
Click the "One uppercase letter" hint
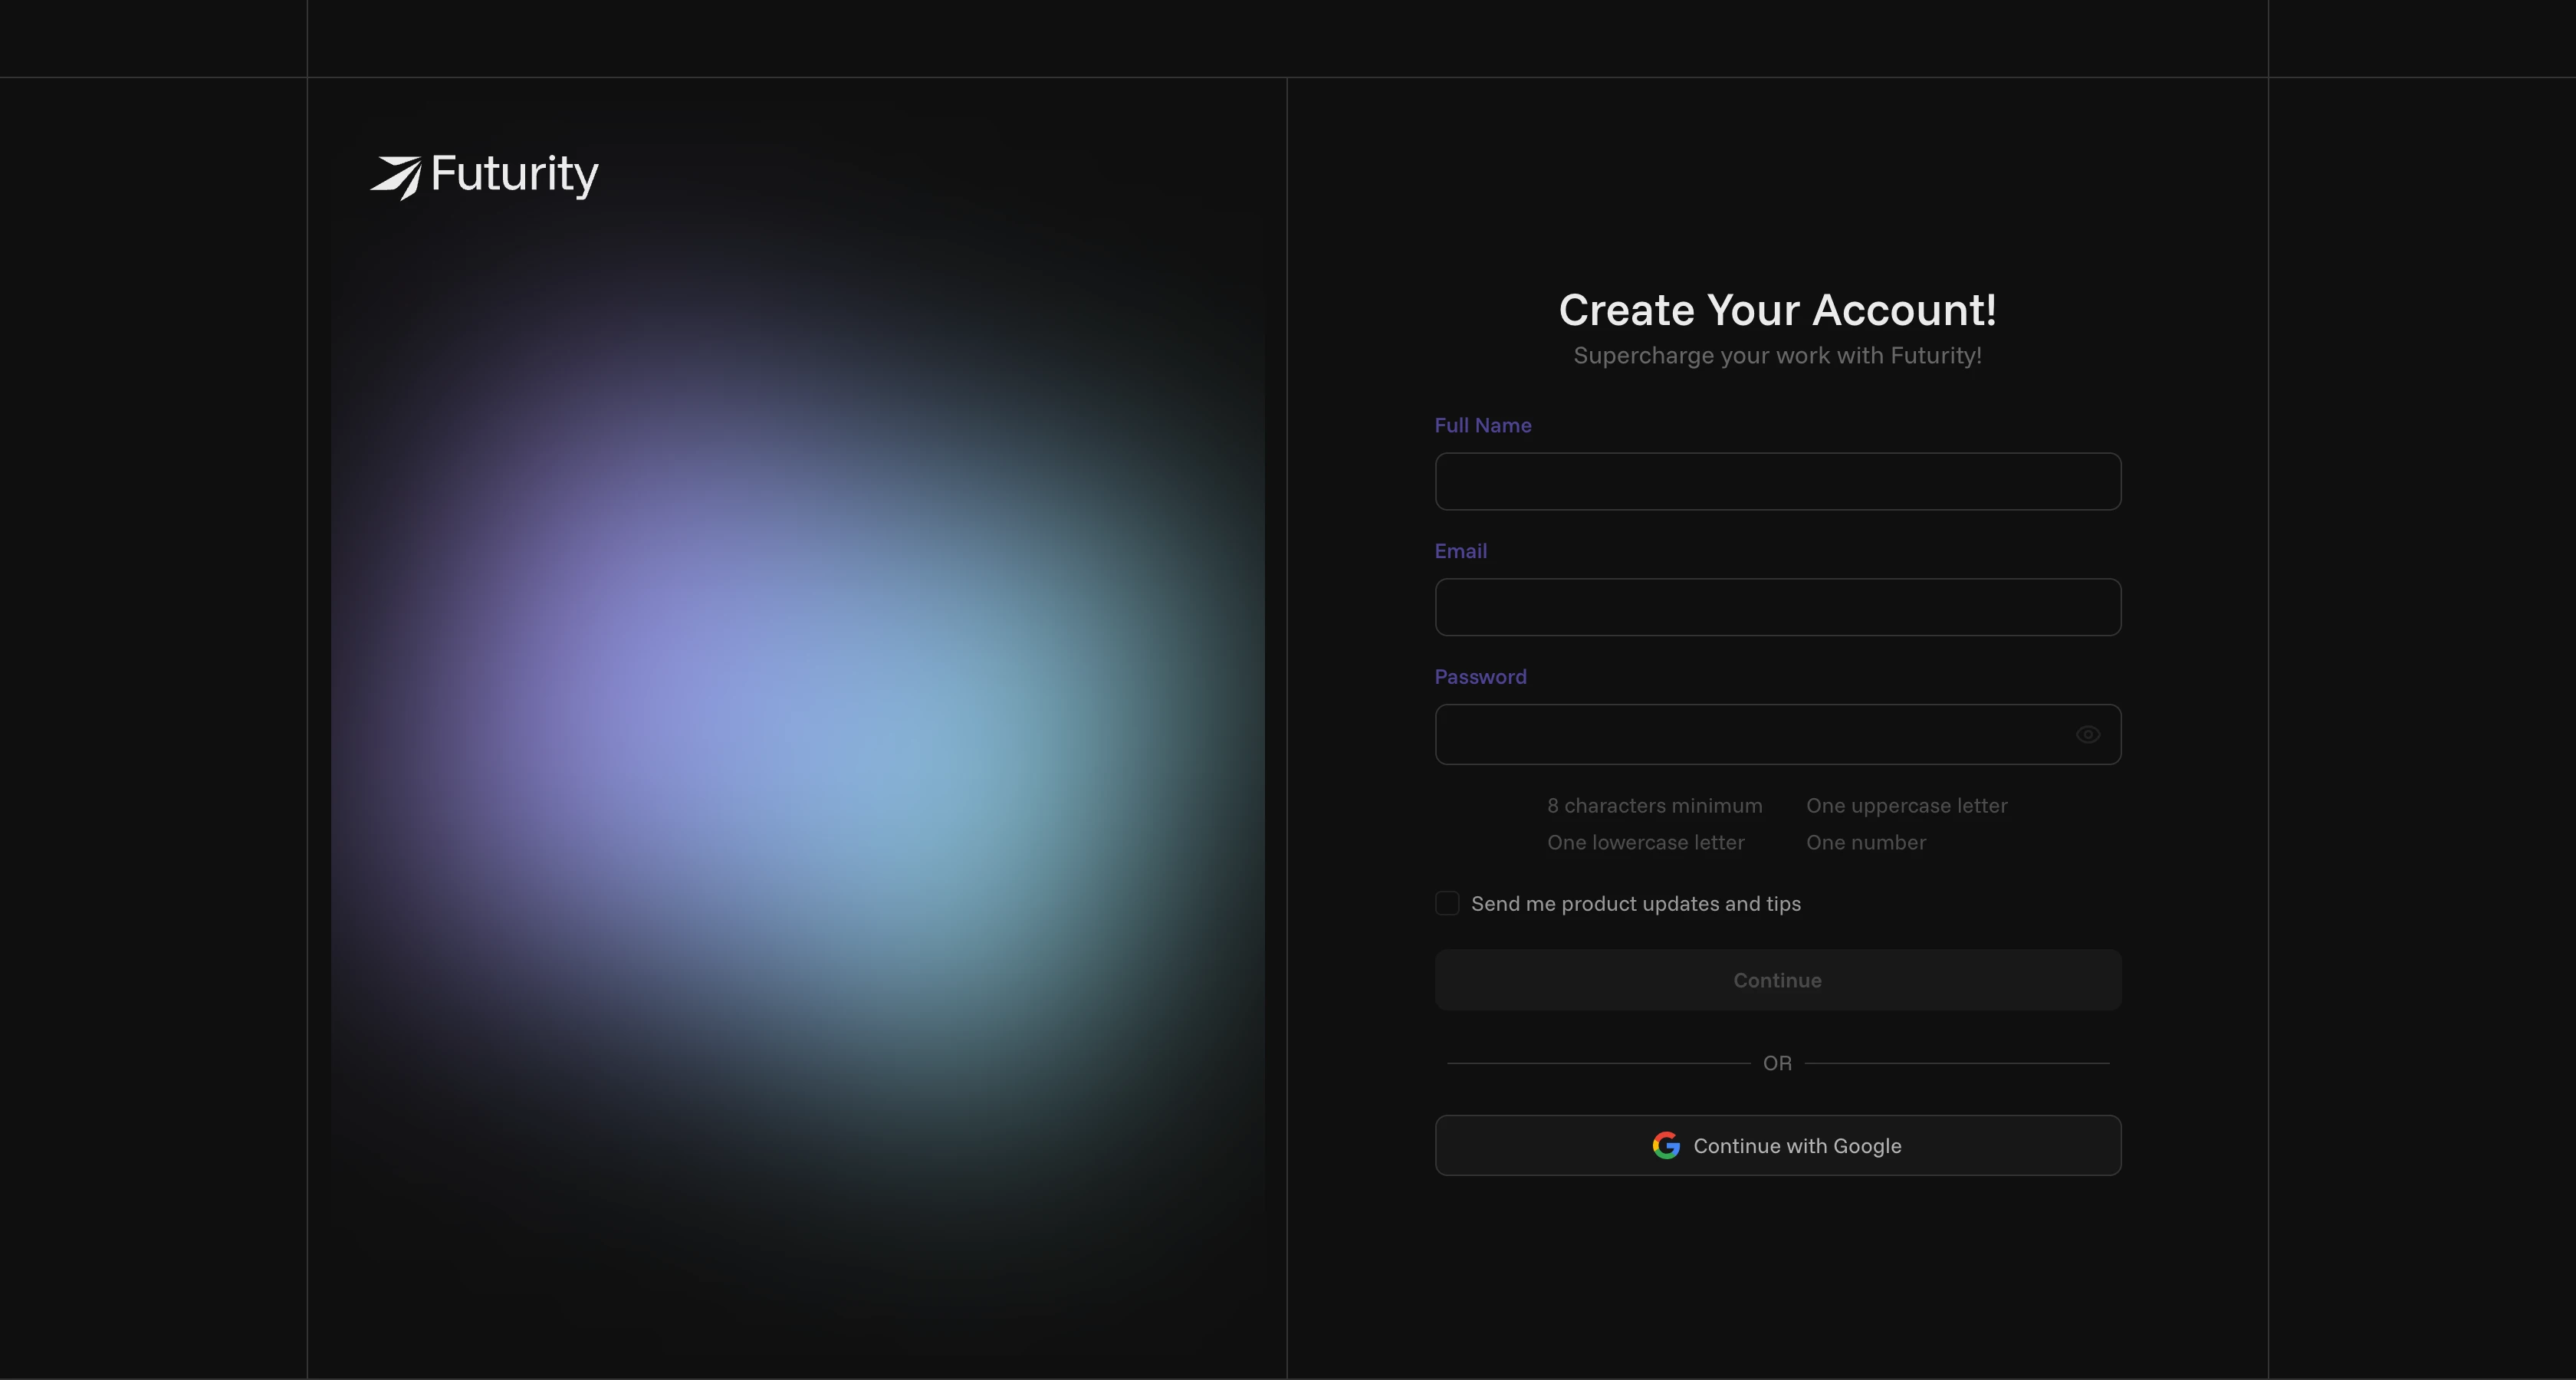coord(1907,805)
